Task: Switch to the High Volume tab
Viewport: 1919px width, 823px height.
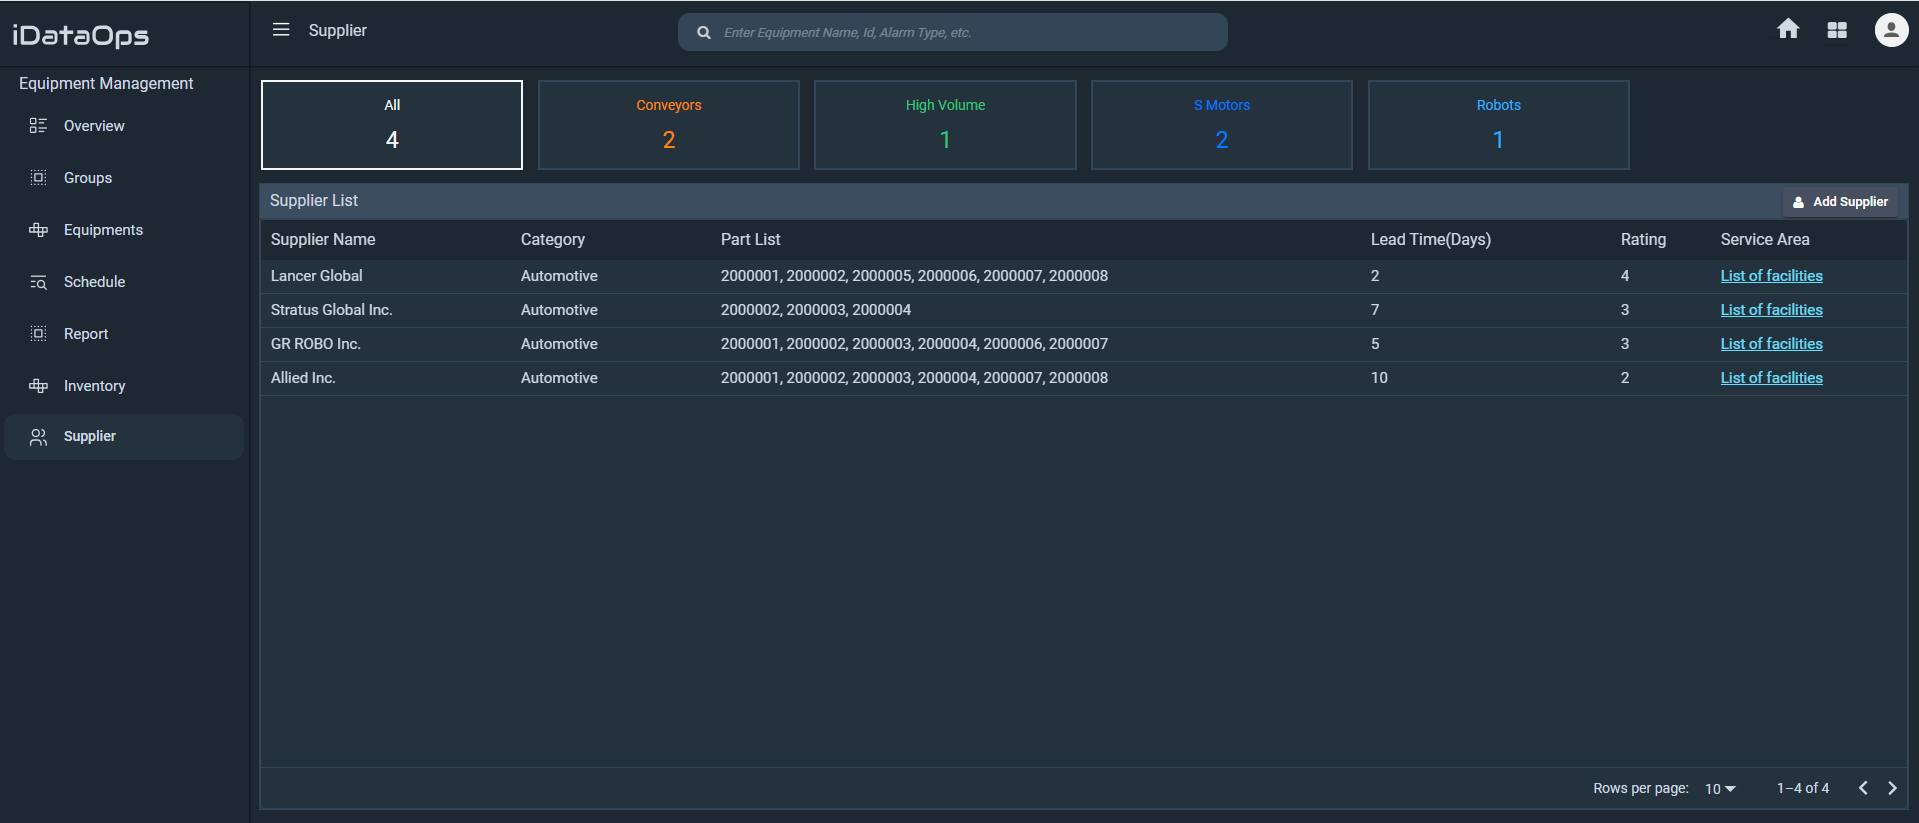Action: pos(945,125)
